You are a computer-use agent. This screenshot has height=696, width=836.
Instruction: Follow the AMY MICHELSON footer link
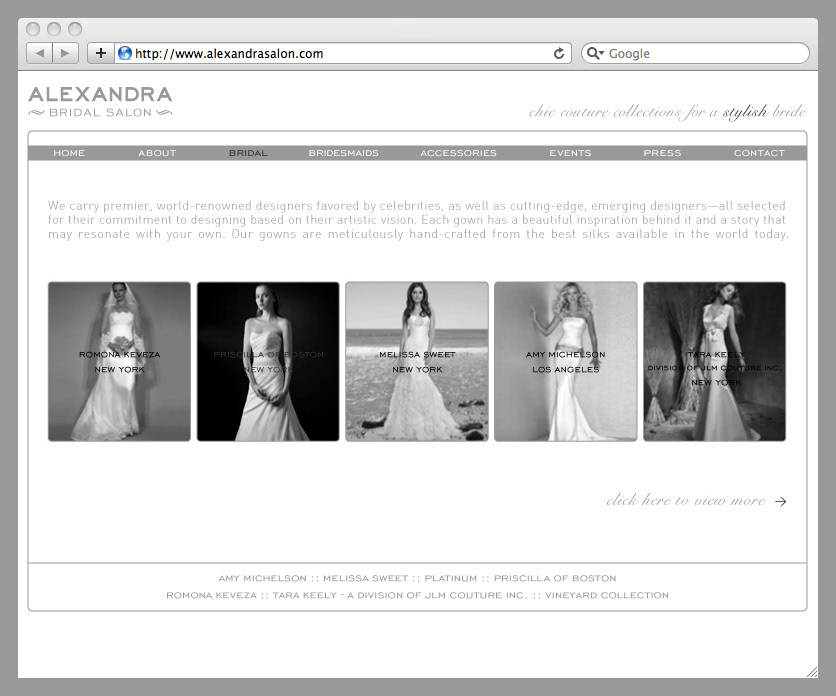tap(262, 578)
